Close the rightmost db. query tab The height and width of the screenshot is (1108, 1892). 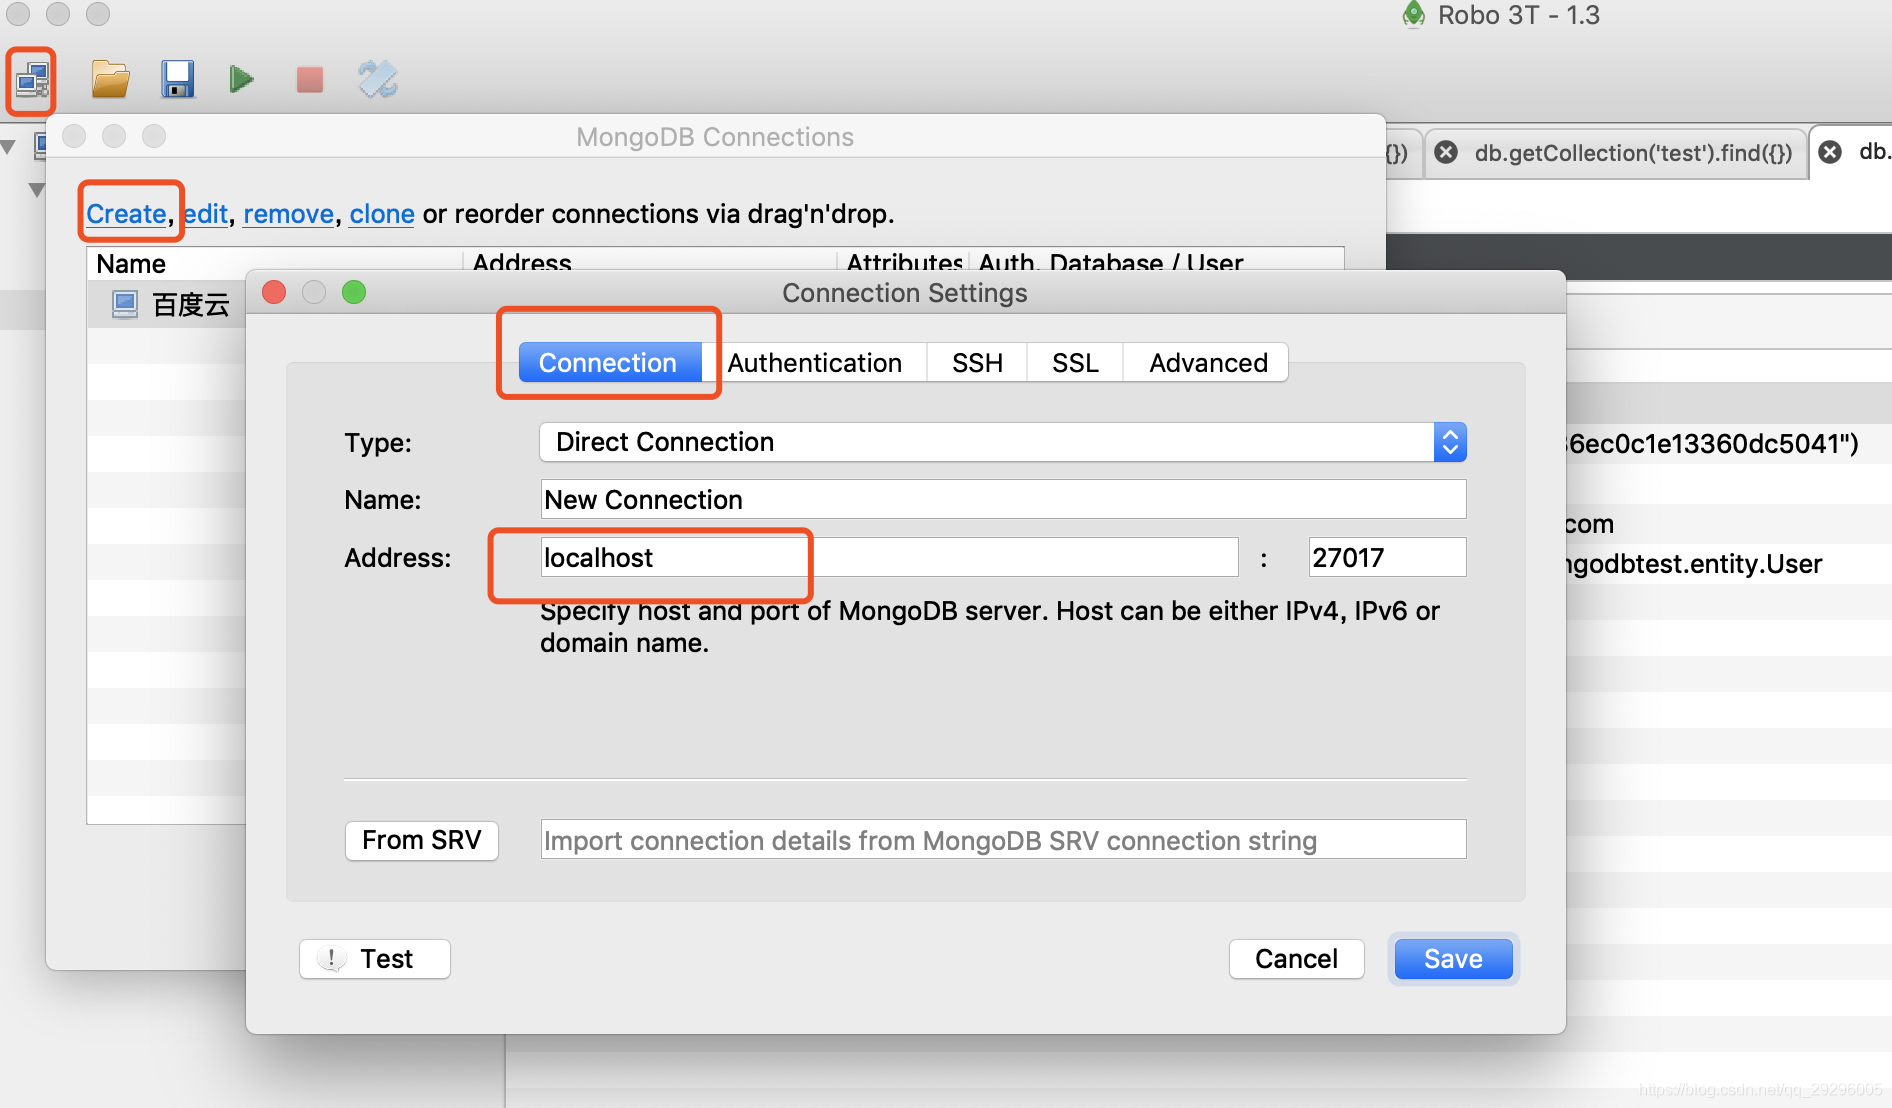1830,152
